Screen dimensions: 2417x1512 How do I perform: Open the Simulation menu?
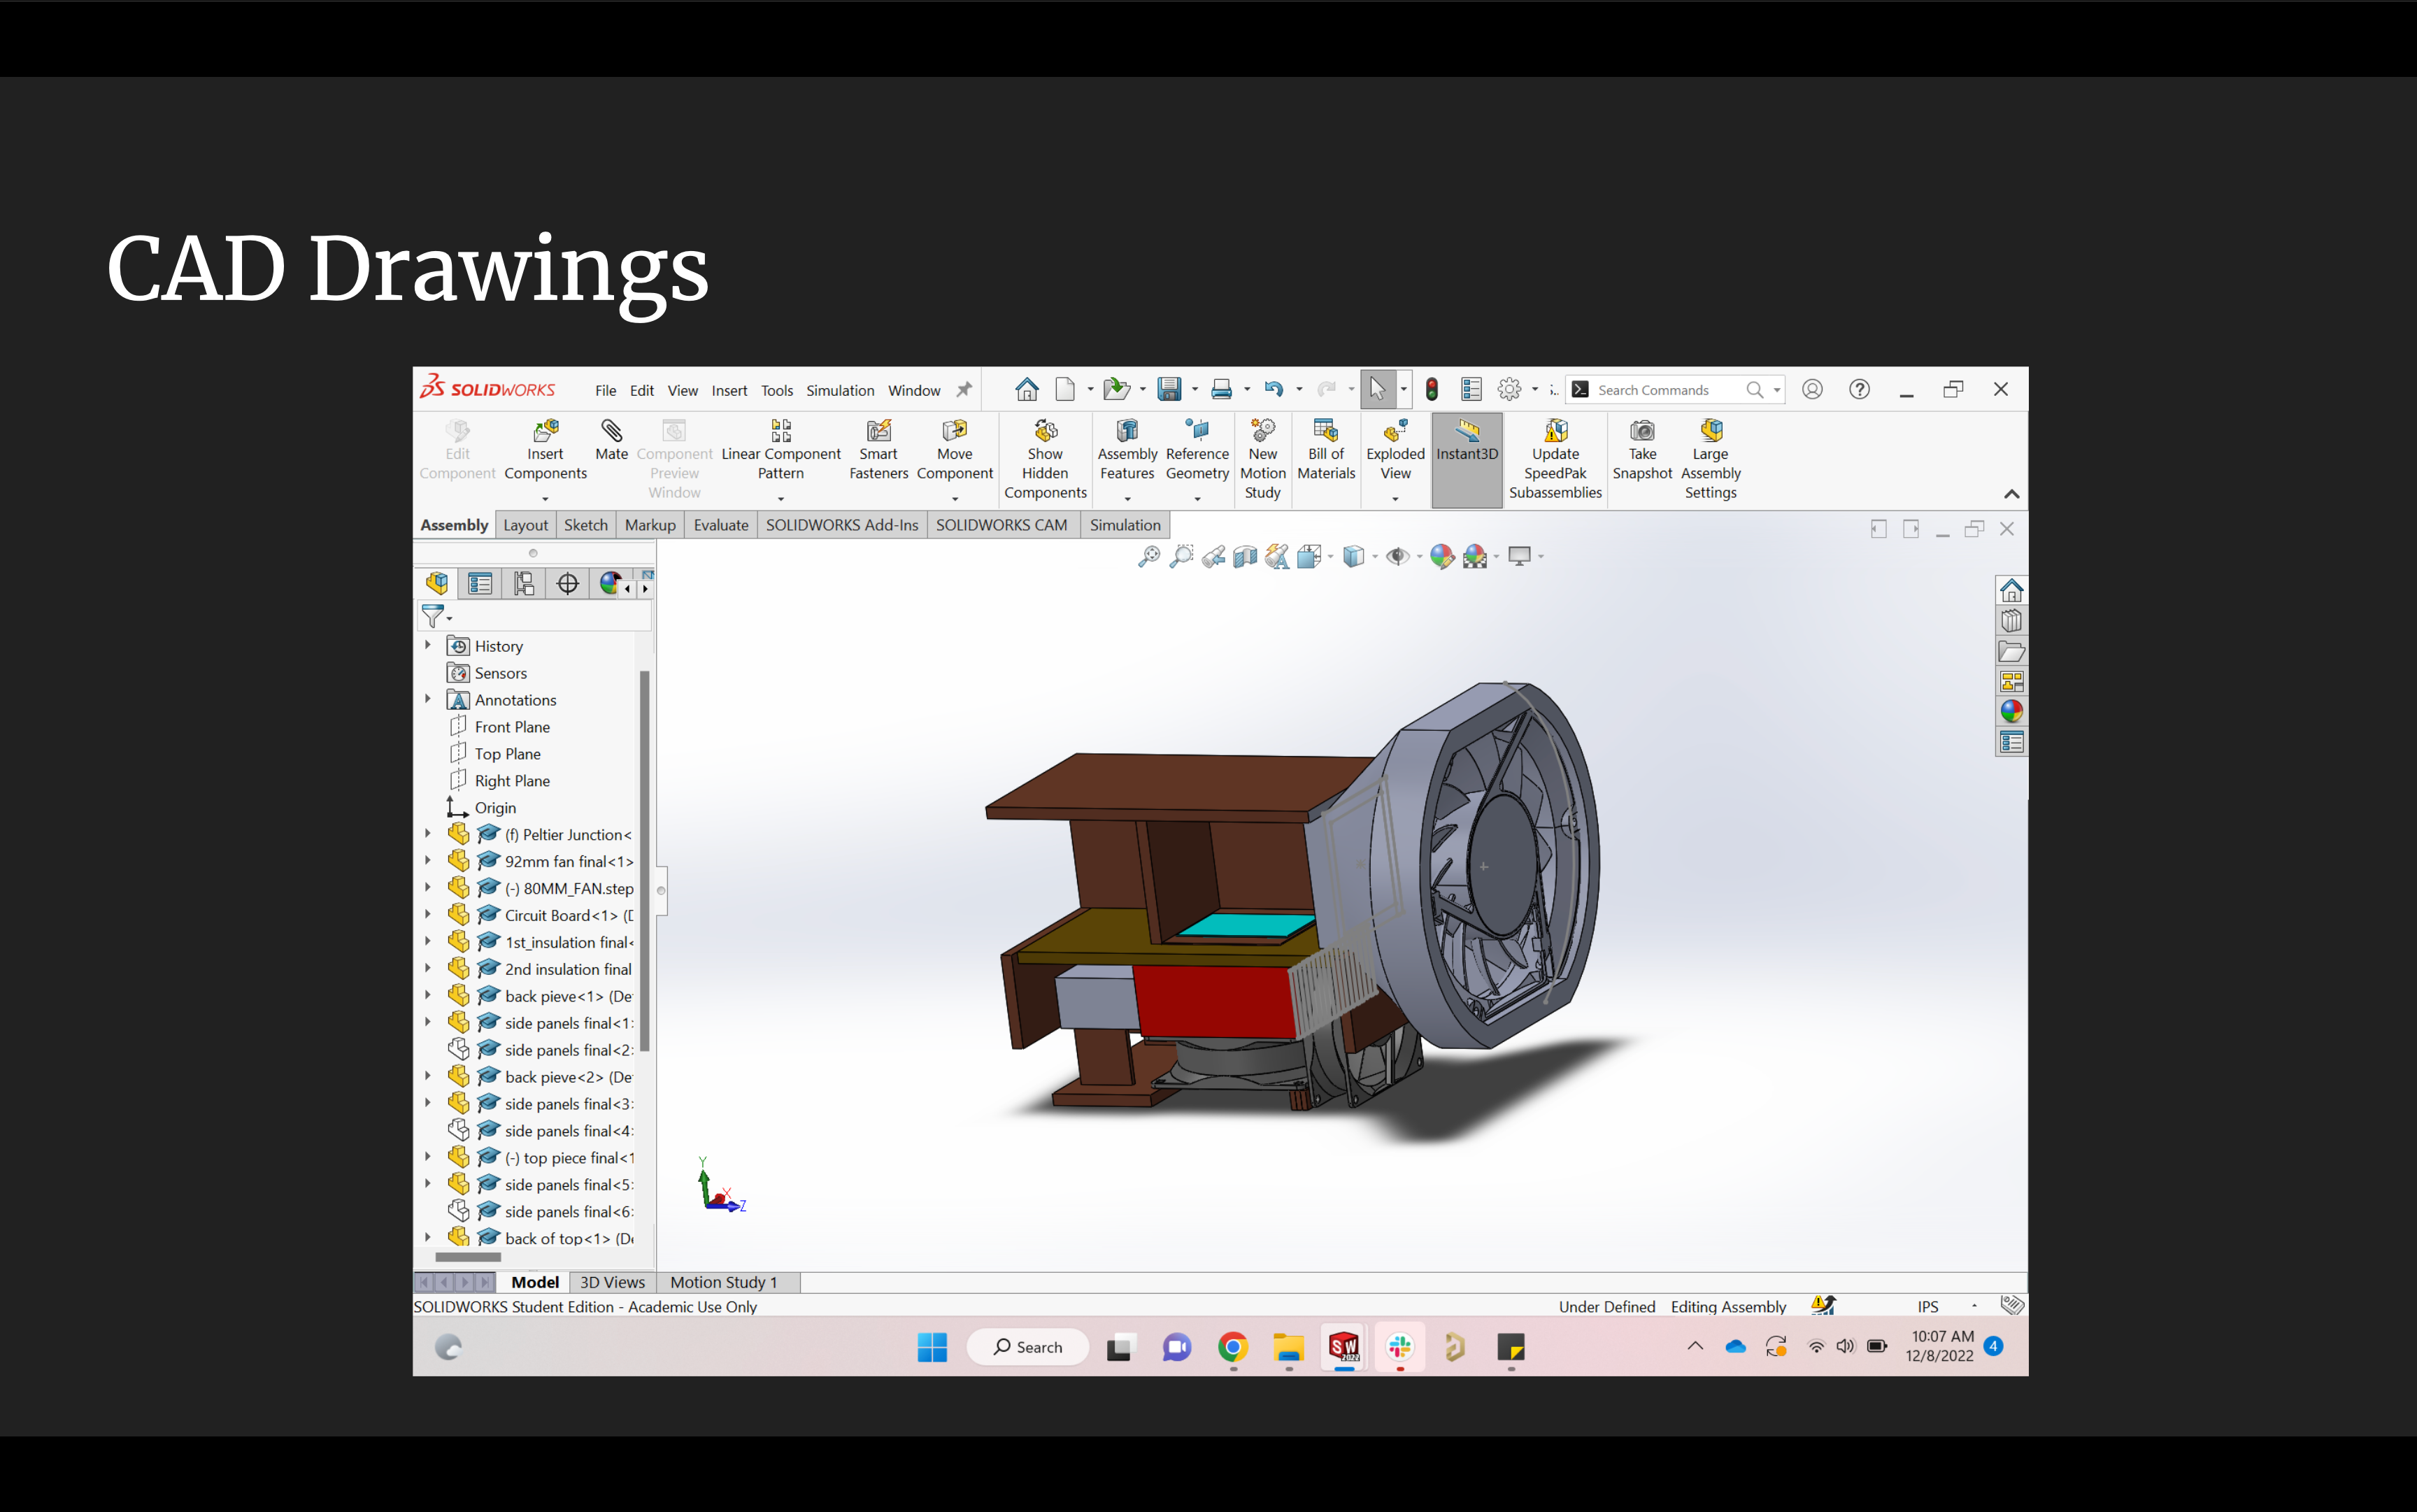(x=839, y=391)
